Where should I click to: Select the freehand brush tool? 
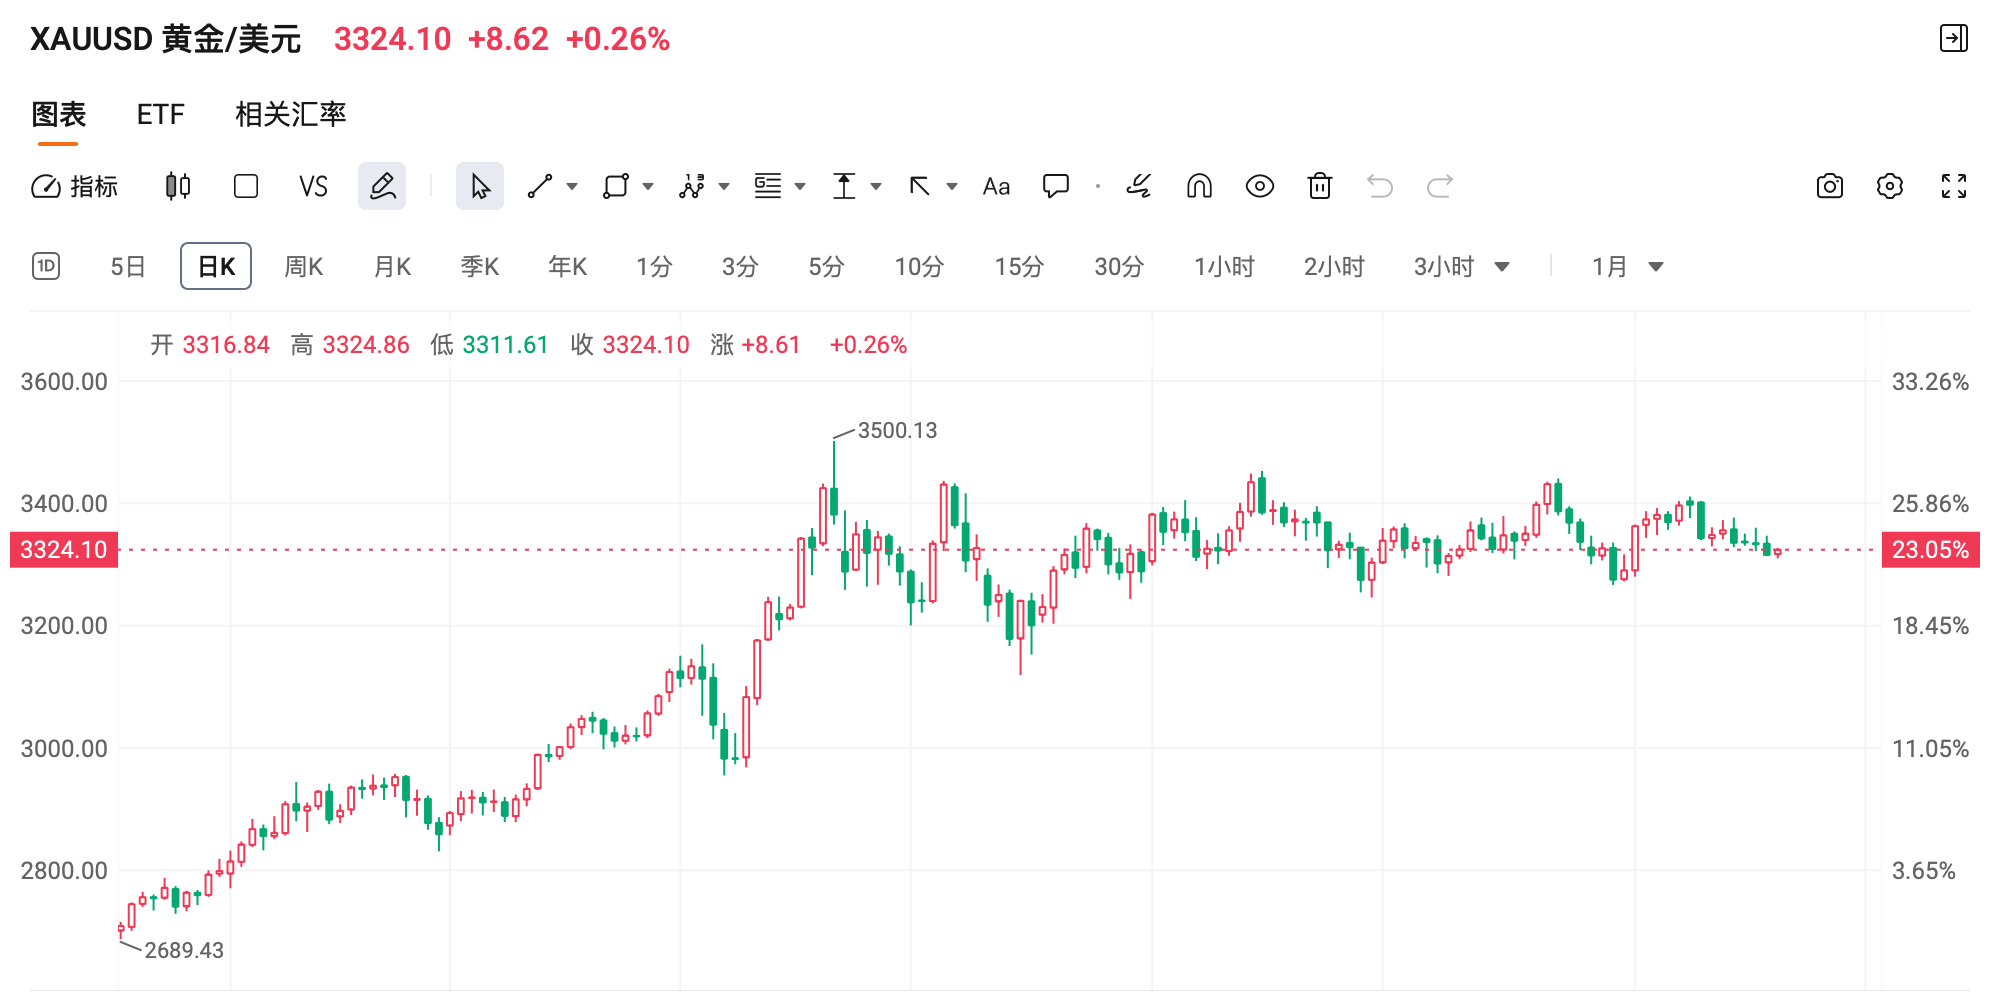click(x=1139, y=187)
